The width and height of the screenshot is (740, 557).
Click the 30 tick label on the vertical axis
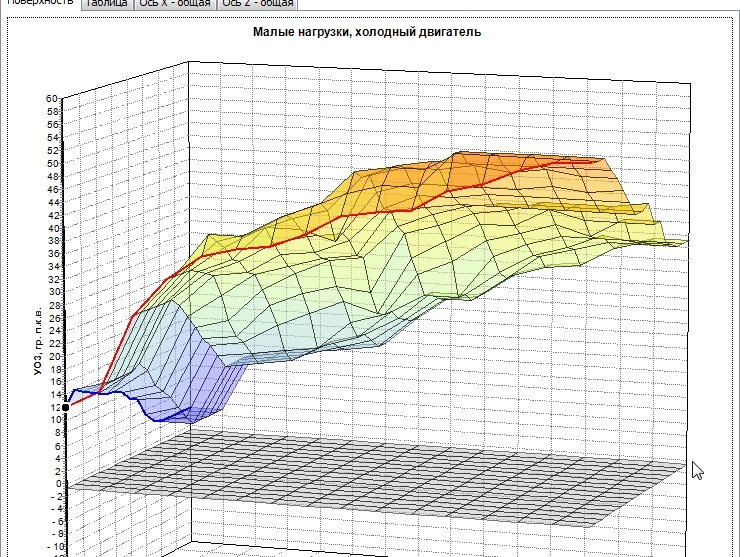[x=50, y=291]
